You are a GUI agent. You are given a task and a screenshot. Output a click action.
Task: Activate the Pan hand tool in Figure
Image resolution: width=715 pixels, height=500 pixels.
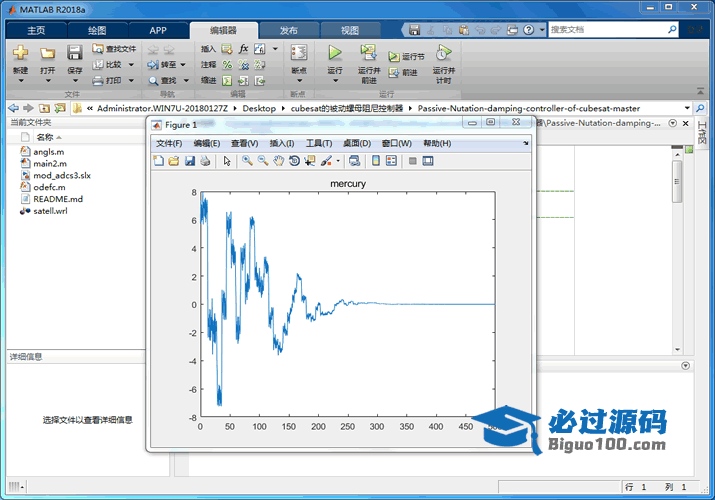pyautogui.click(x=278, y=160)
